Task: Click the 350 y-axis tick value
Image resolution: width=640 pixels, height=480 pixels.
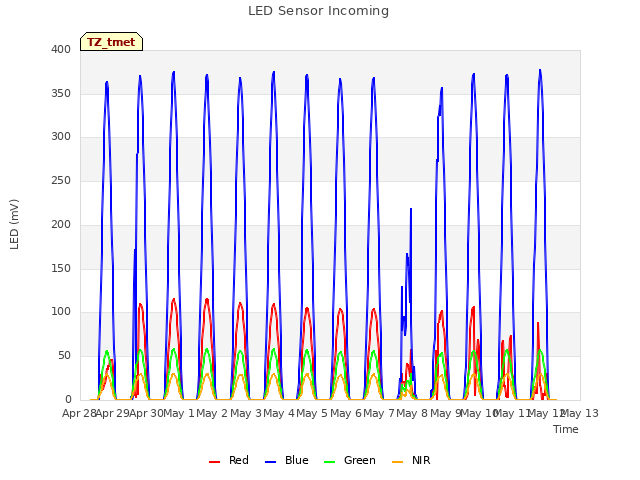Action: pyautogui.click(x=61, y=93)
